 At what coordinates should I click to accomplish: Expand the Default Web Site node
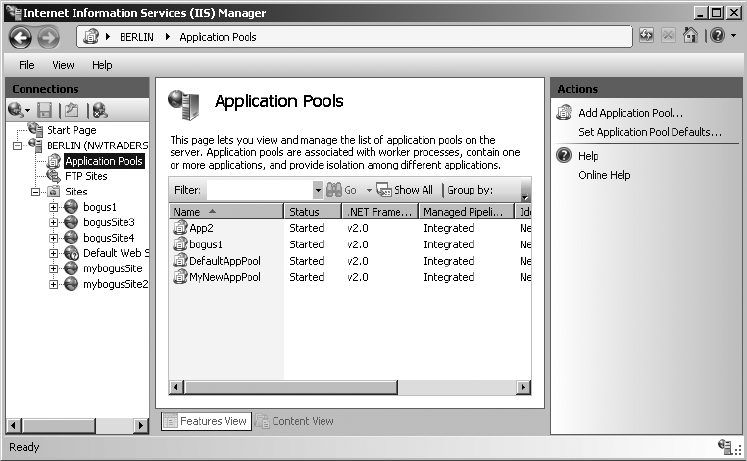click(53, 253)
